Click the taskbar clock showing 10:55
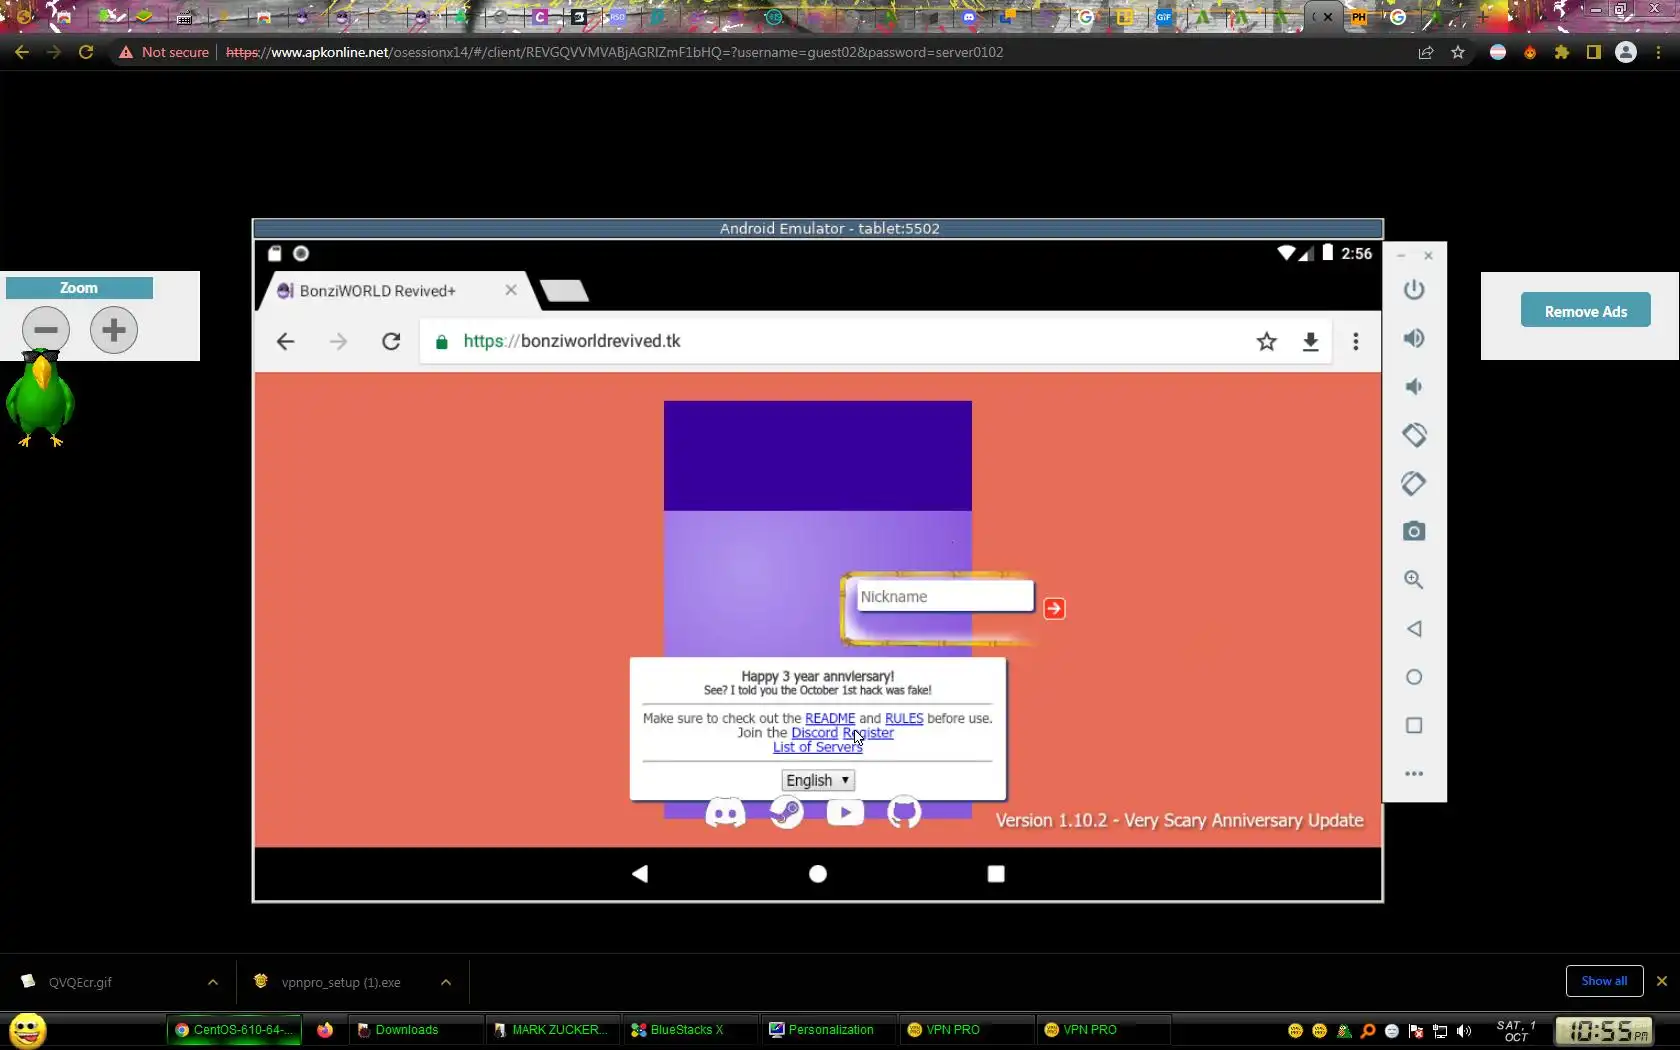The width and height of the screenshot is (1680, 1050). pyautogui.click(x=1604, y=1031)
